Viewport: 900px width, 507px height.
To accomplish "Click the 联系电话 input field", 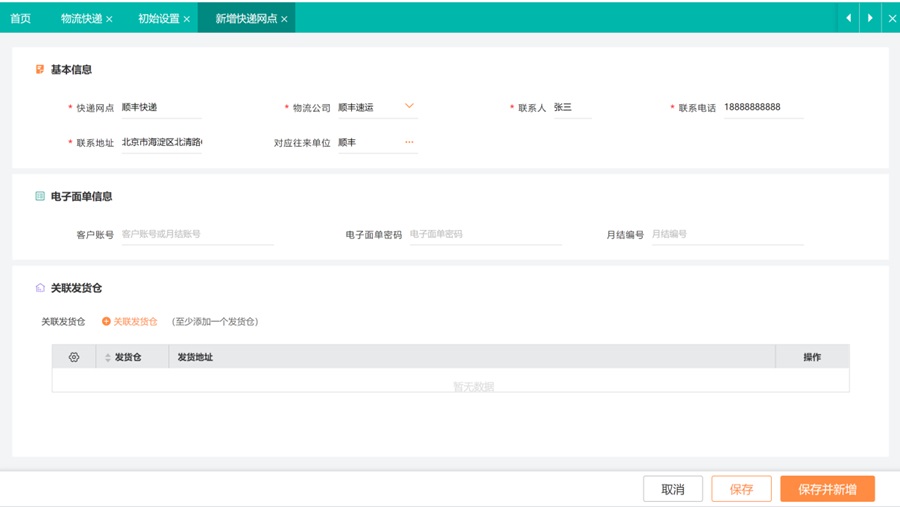I will pyautogui.click(x=763, y=107).
